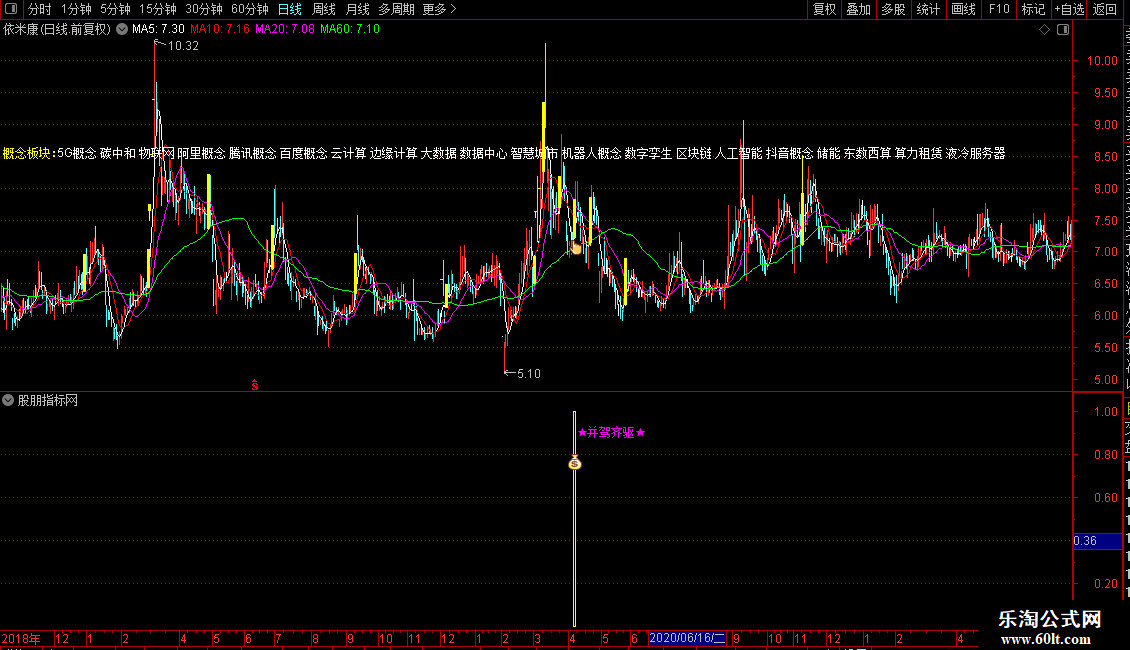1130x650 pixels.
Task: Click the 区块链 concept sector
Action: click(693, 153)
